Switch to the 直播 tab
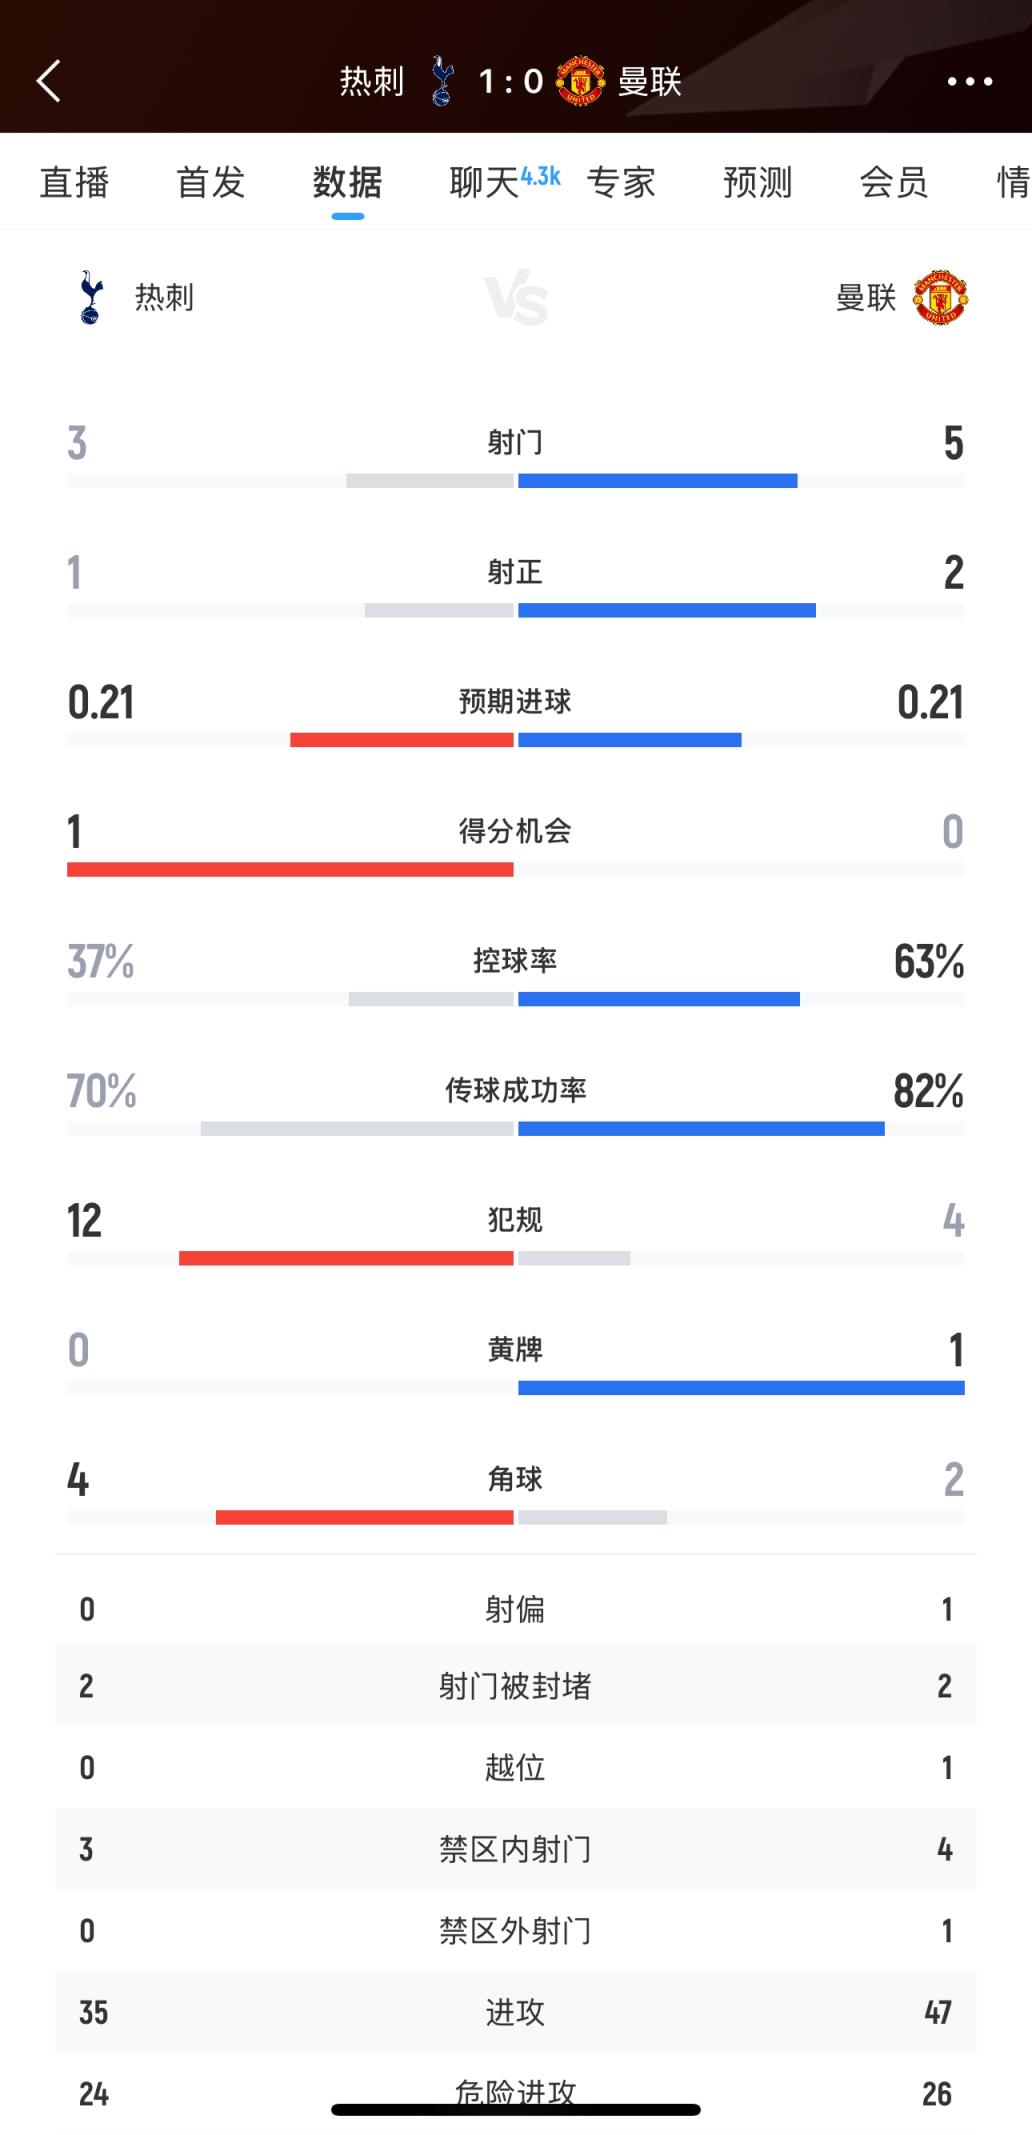The height and width of the screenshot is (2135, 1032). pos(74,183)
